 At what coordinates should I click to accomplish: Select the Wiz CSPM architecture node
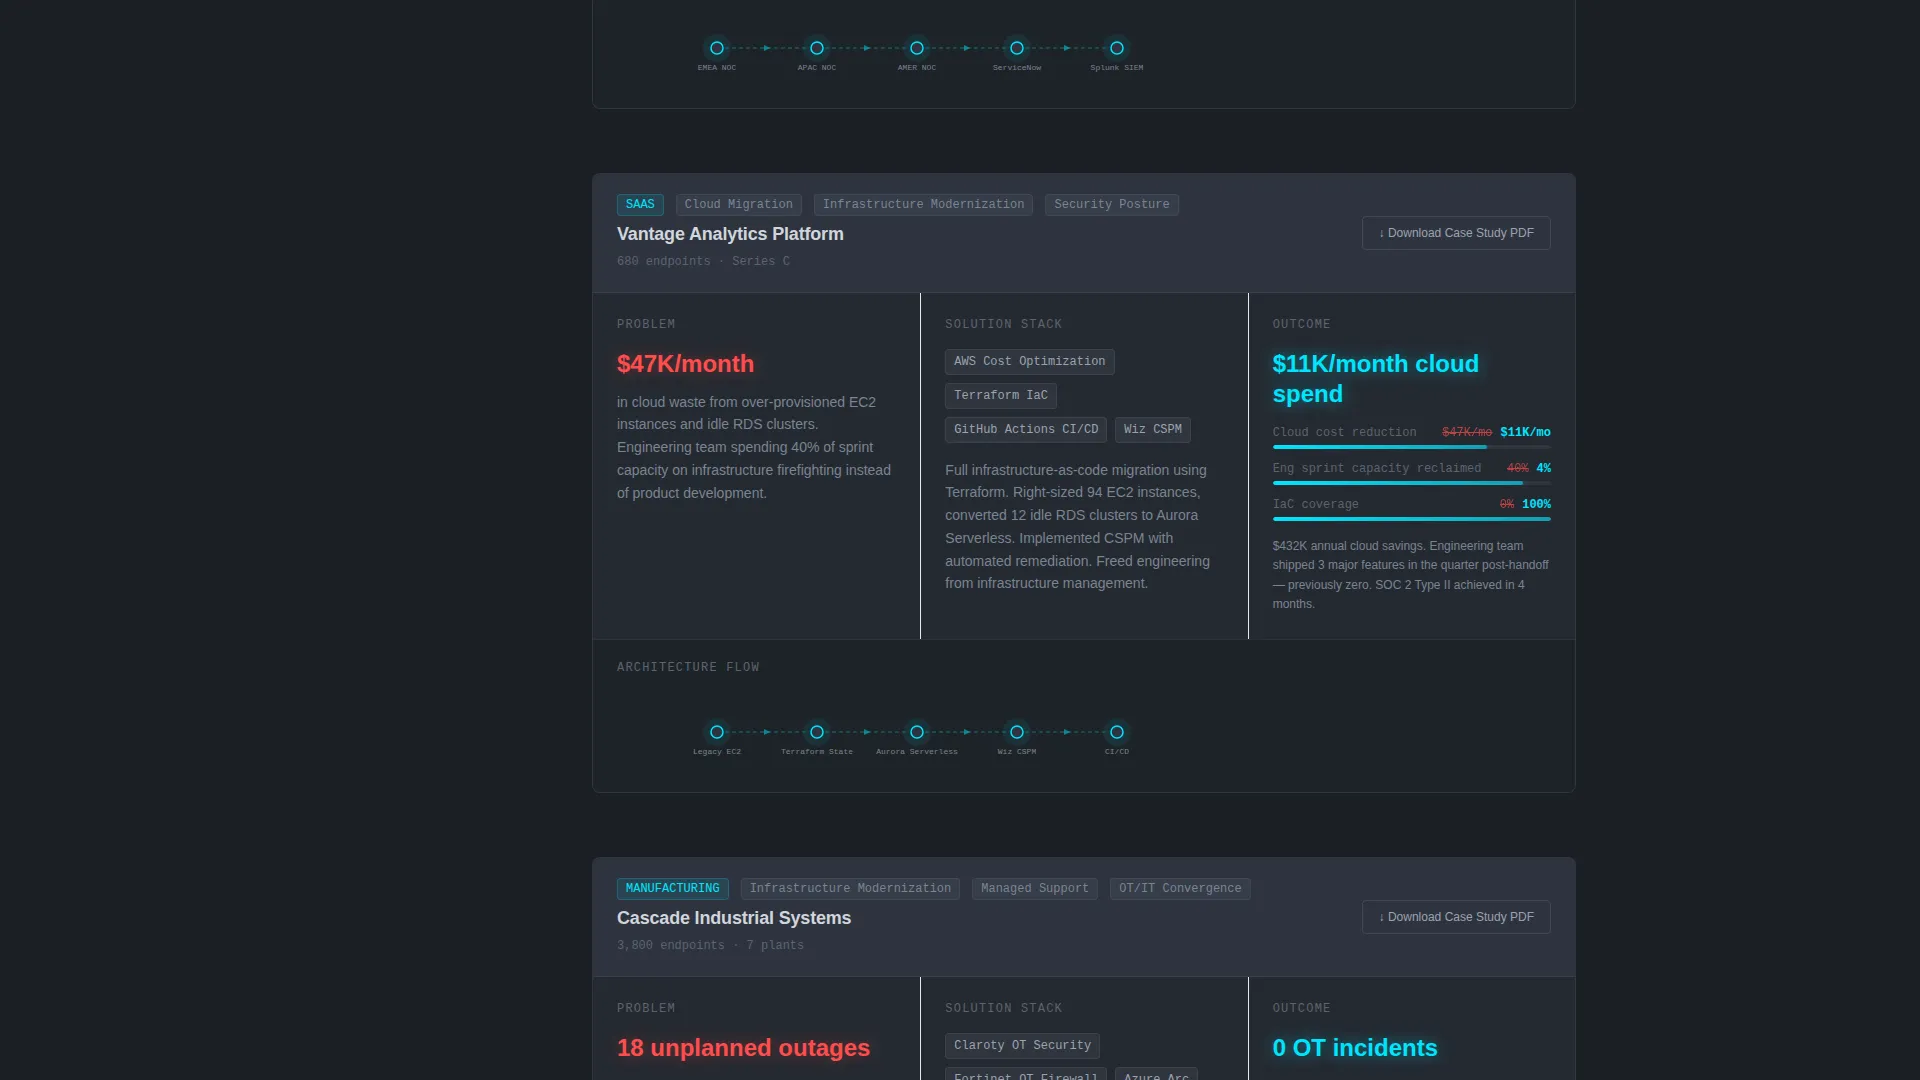1017,732
